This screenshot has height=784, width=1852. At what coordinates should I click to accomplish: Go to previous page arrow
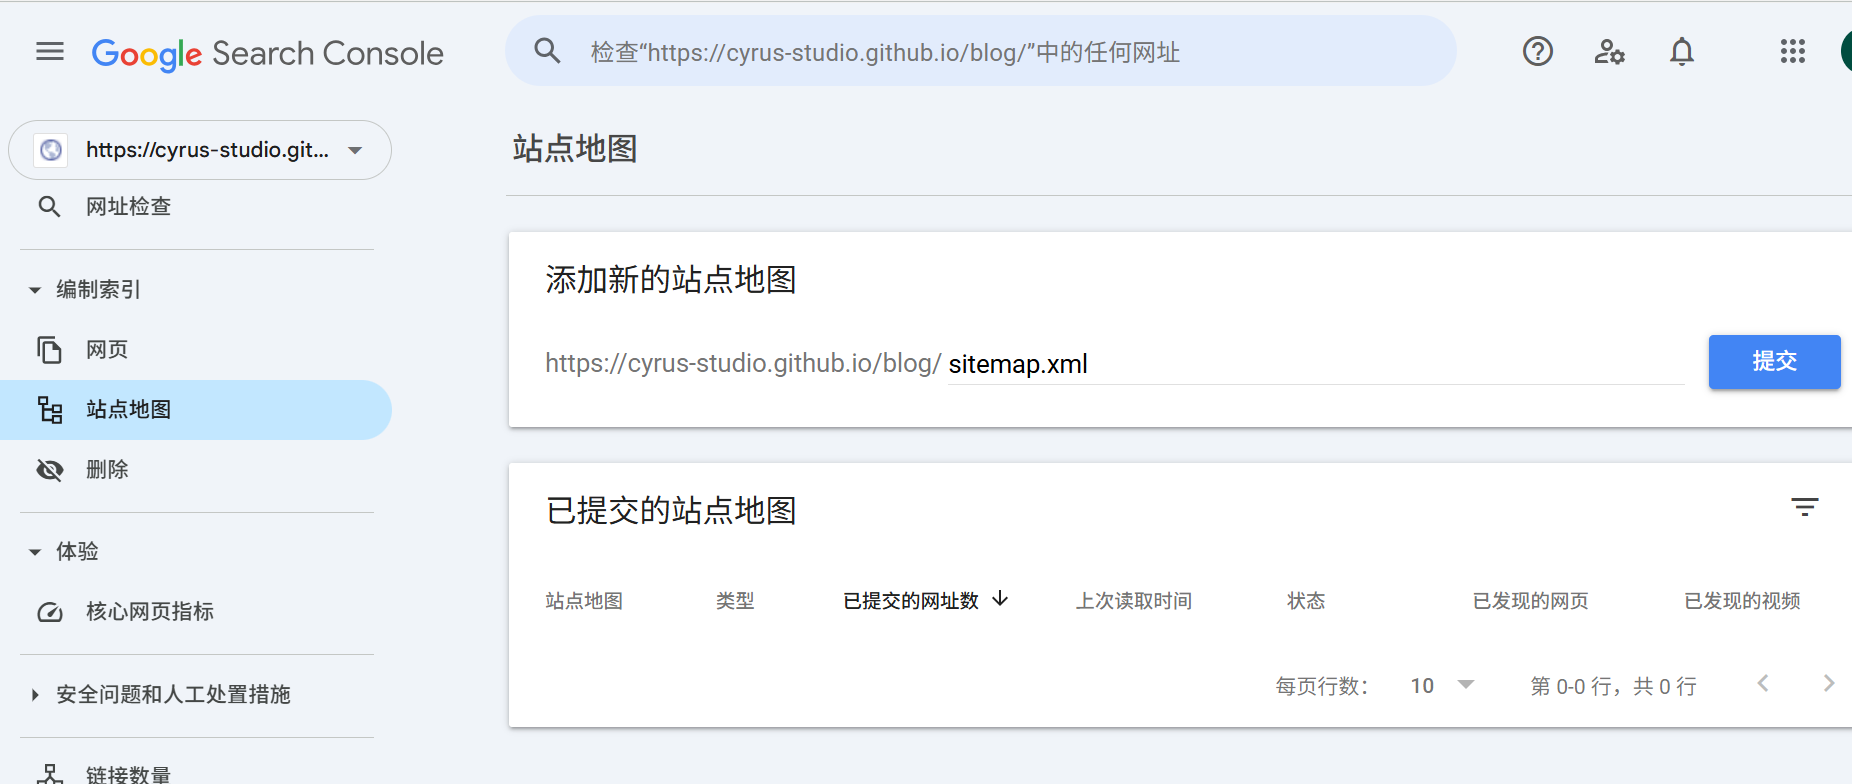(1763, 683)
